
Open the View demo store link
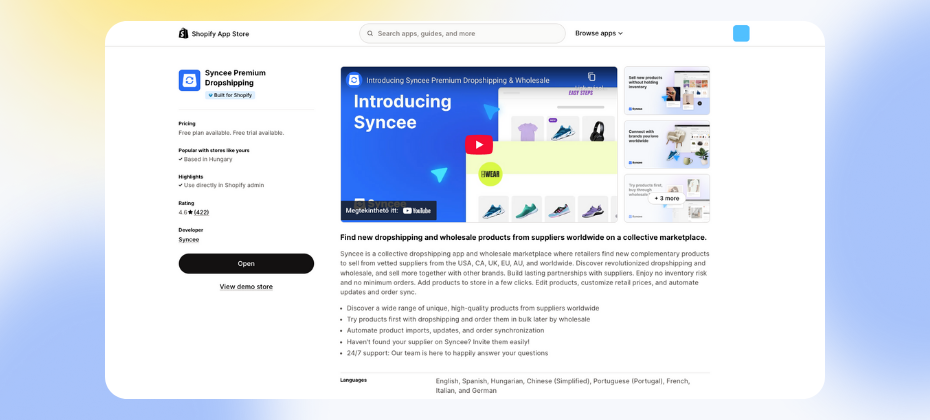pos(246,287)
